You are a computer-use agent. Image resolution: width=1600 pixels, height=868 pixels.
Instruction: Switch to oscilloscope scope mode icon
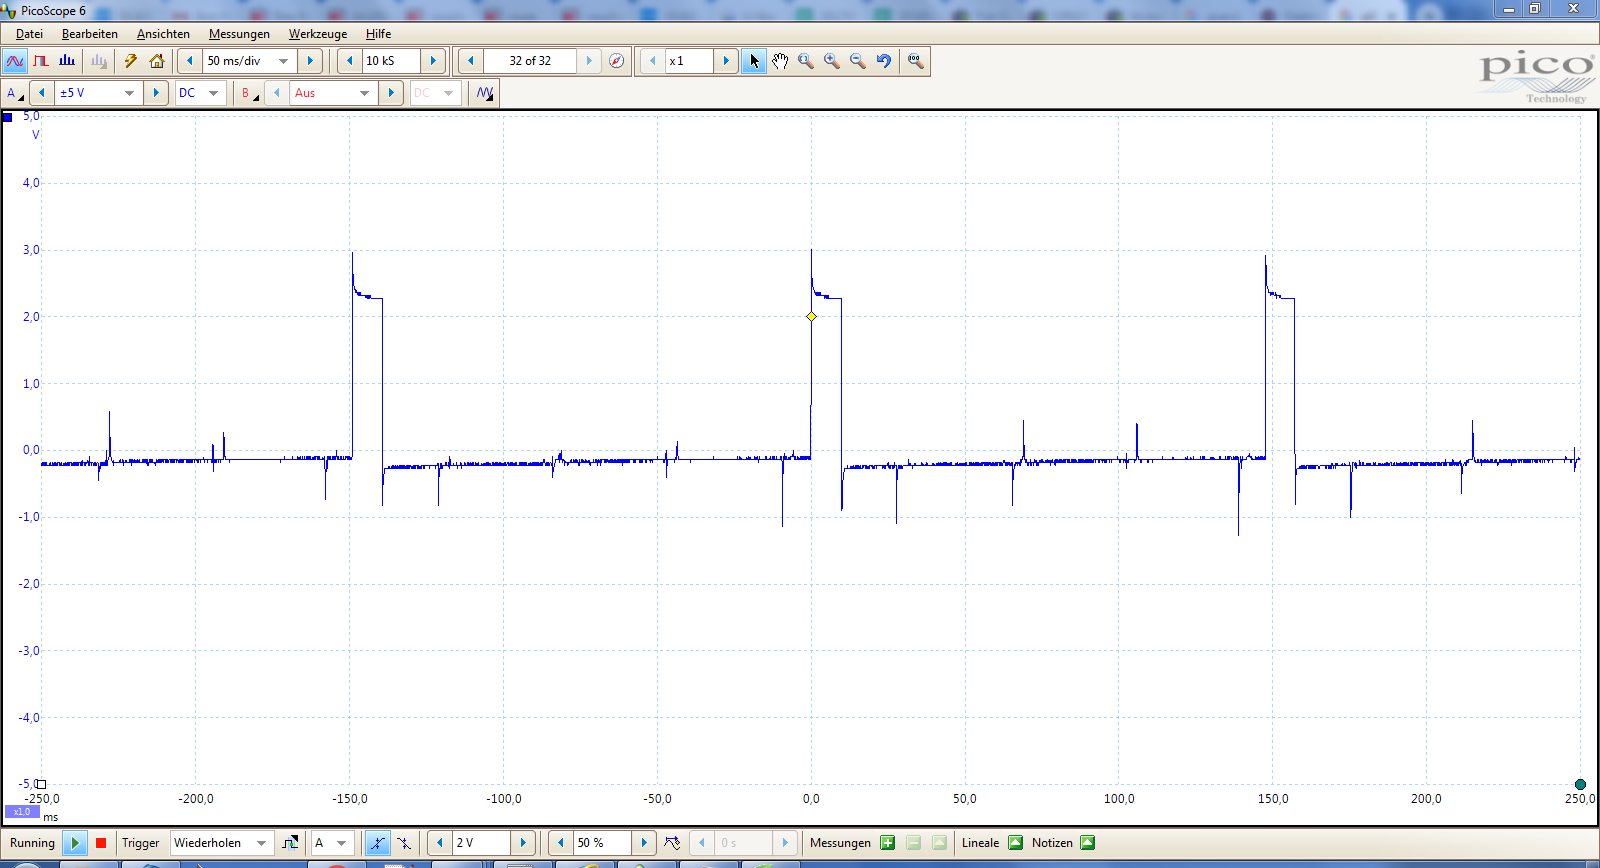pos(15,61)
